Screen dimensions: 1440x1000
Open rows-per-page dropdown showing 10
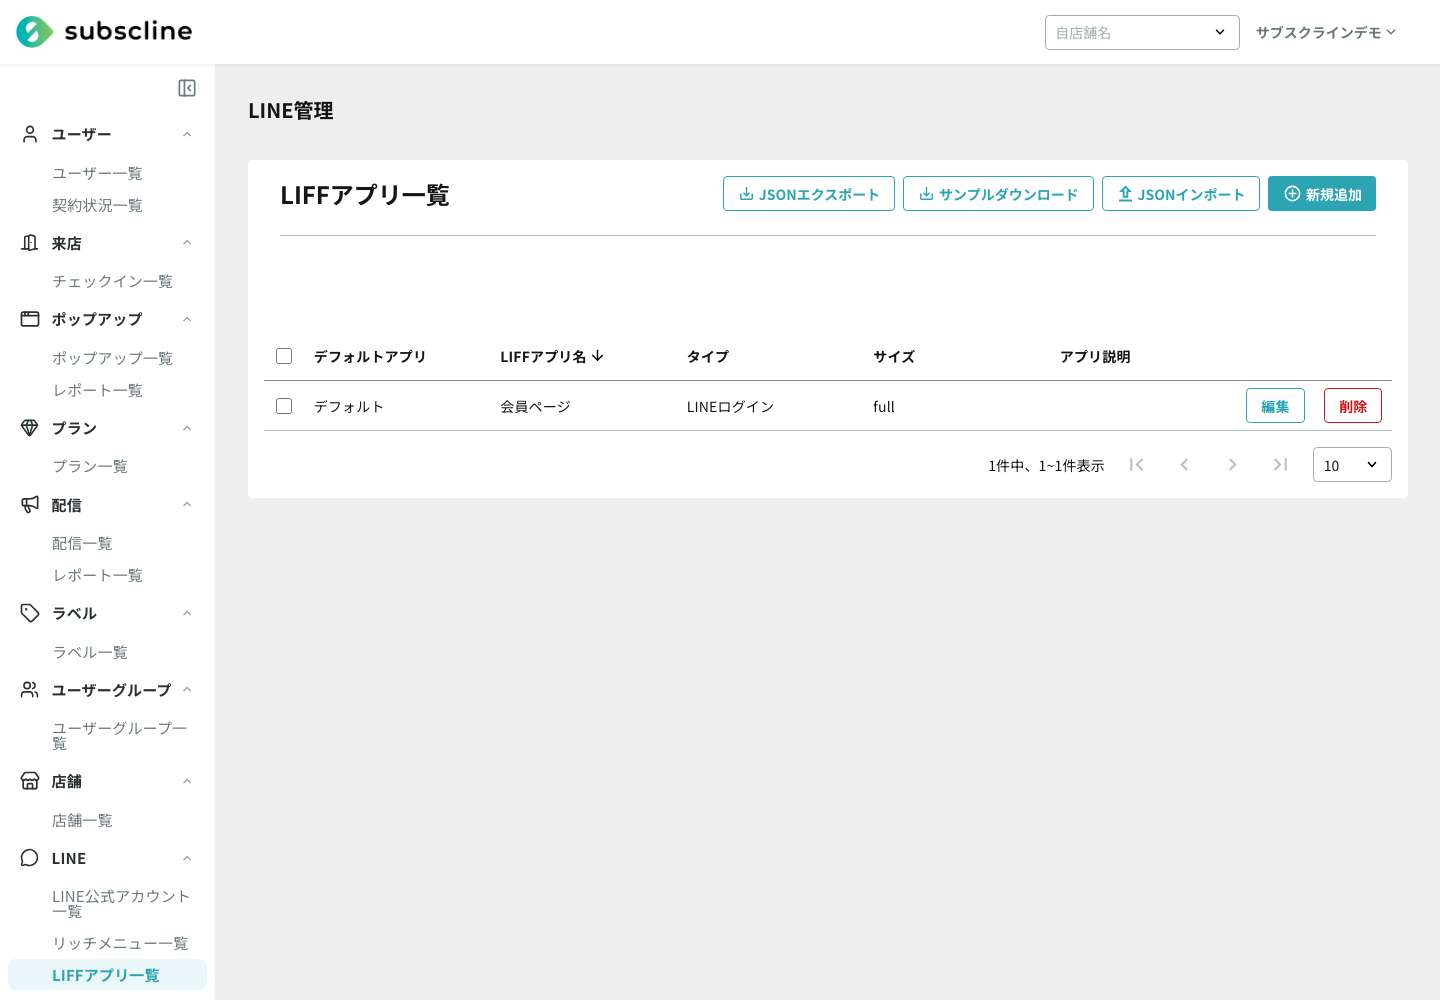[x=1352, y=465]
